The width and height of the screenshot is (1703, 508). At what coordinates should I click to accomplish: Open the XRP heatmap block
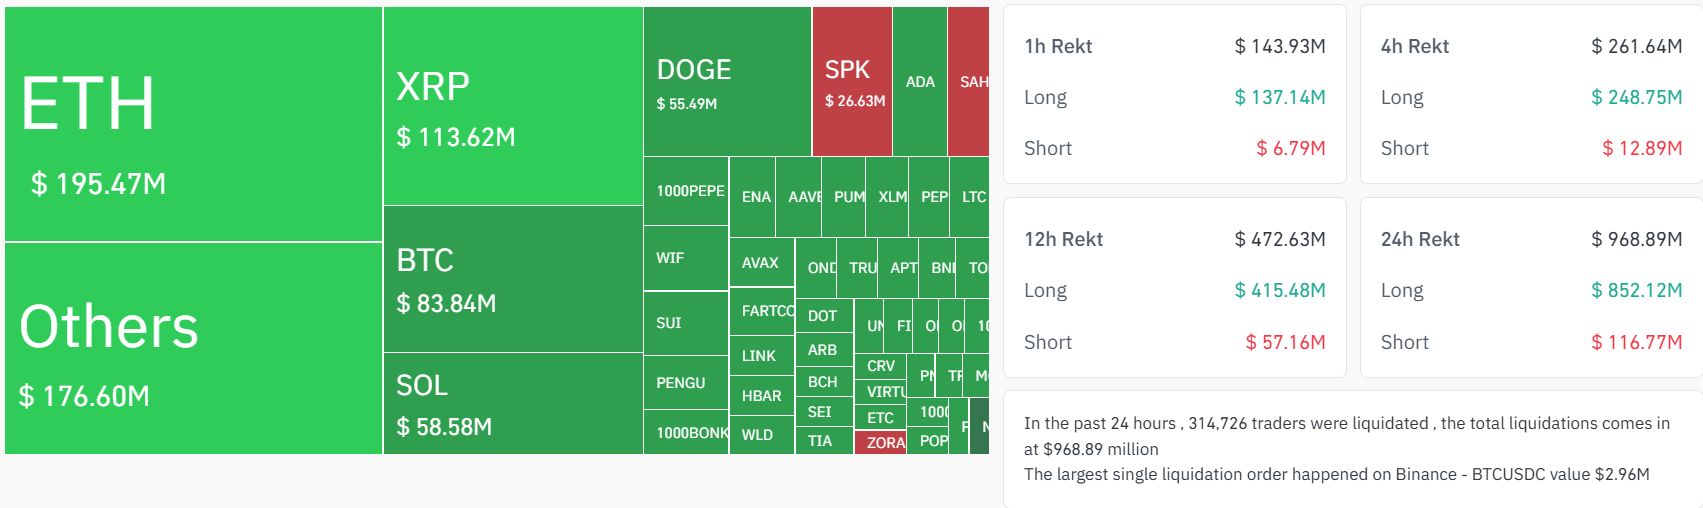tap(513, 106)
